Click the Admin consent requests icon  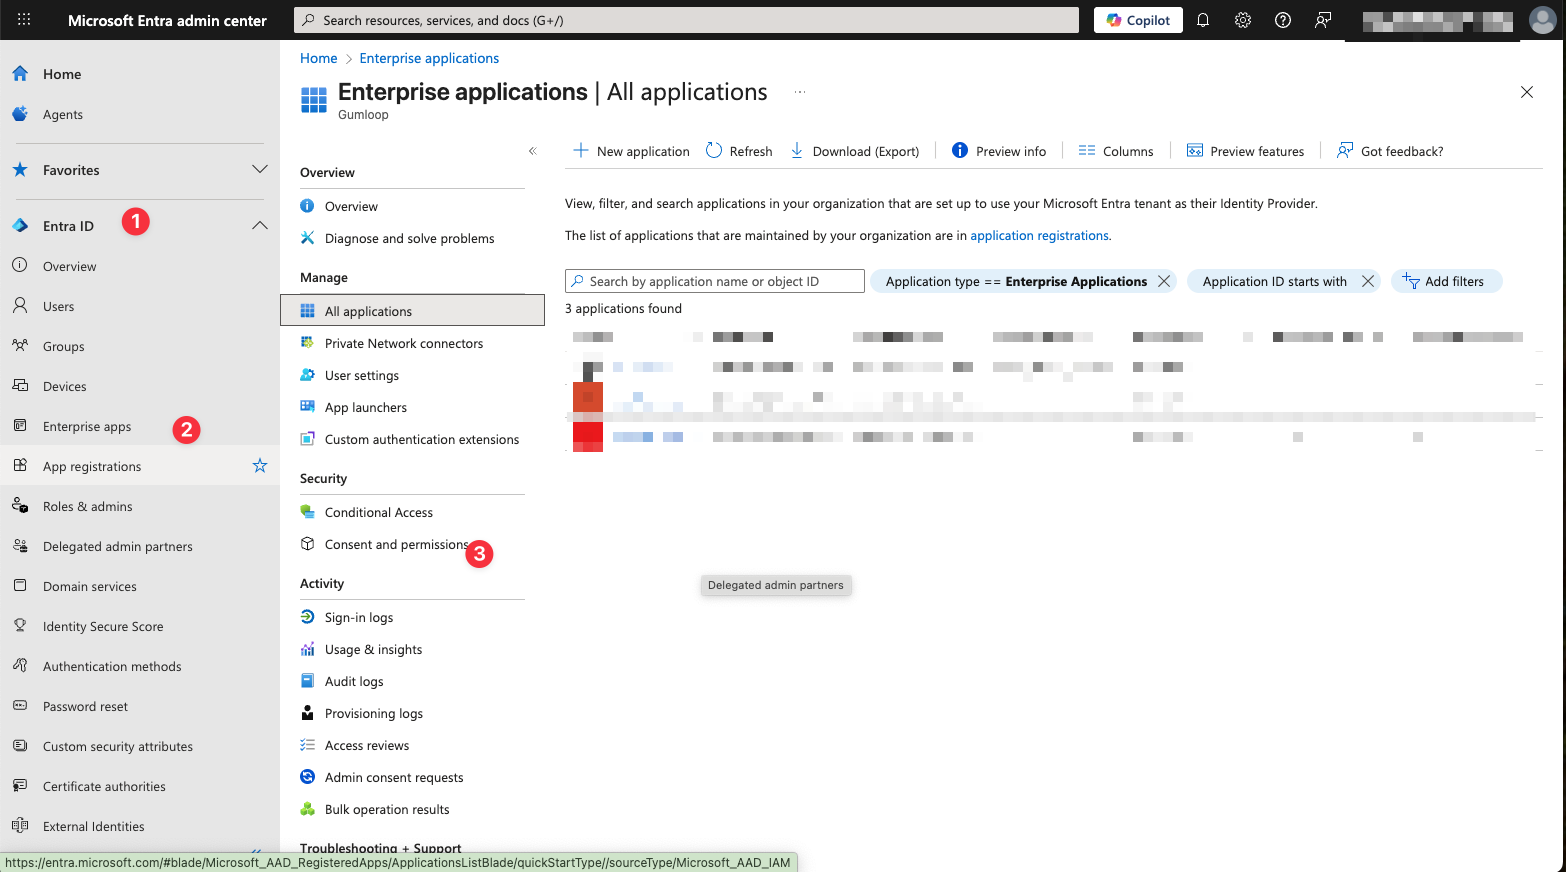point(308,777)
